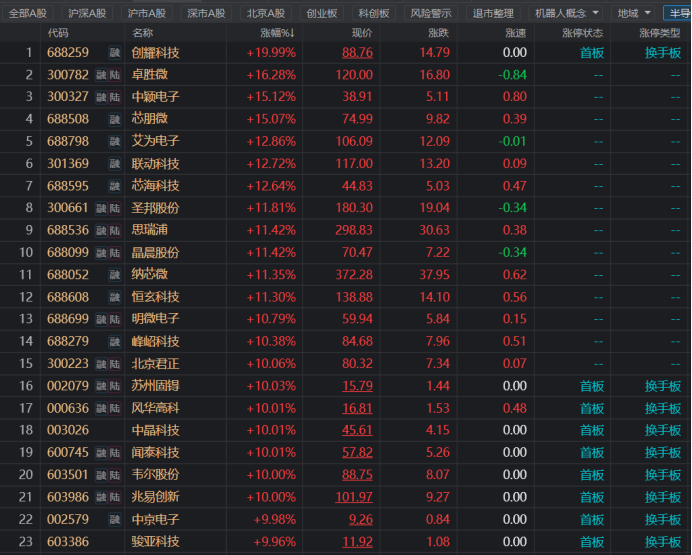This screenshot has width=692, height=555.
Task: Click the 现价 column header
Action: point(360,33)
